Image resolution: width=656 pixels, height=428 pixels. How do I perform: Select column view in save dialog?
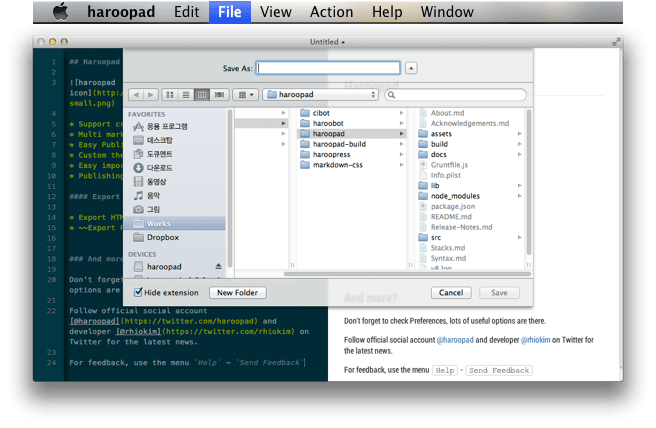point(201,94)
